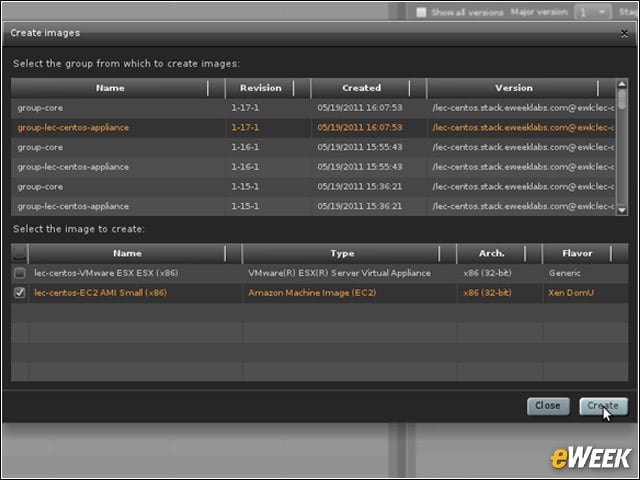This screenshot has height=480, width=640.
Task: Sort group table by Created column
Action: (361, 88)
